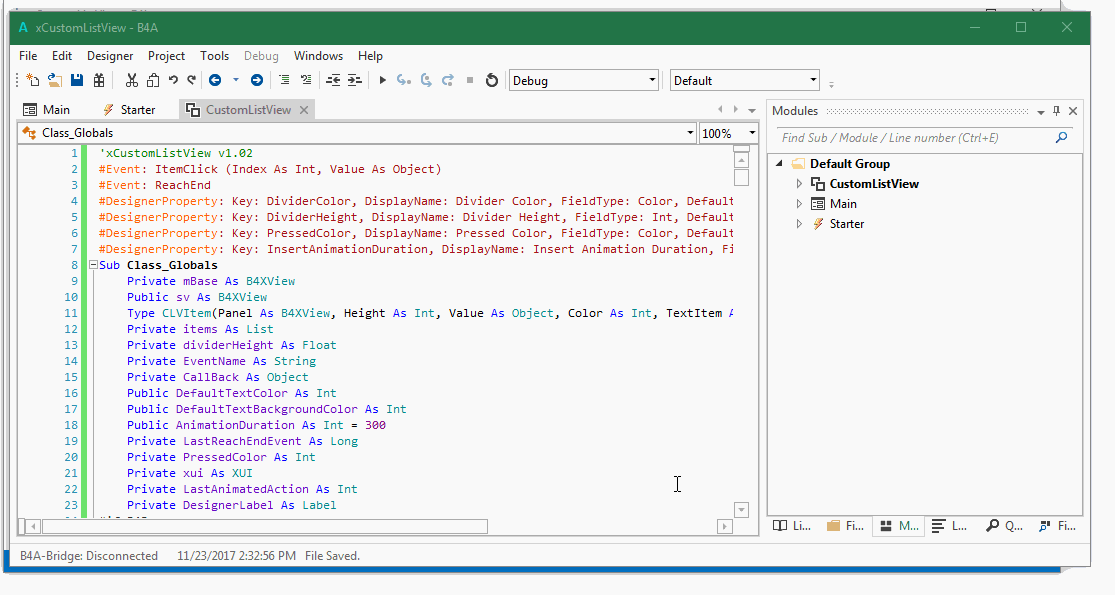
Task: Click the search magnifier in Modules panel
Action: coord(1061,138)
